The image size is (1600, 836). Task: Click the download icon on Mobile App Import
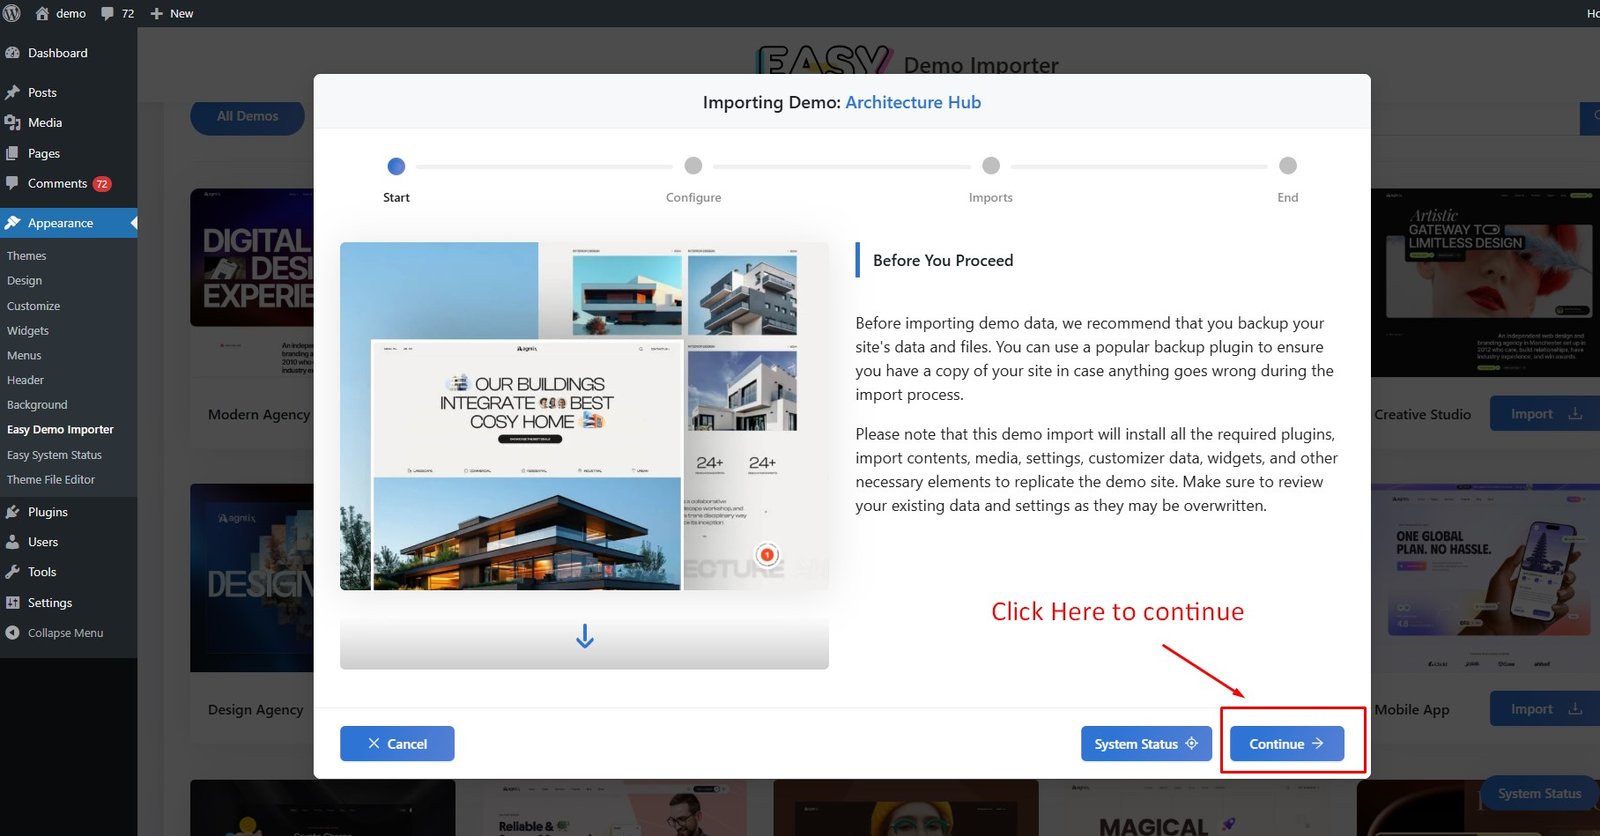pos(1575,709)
